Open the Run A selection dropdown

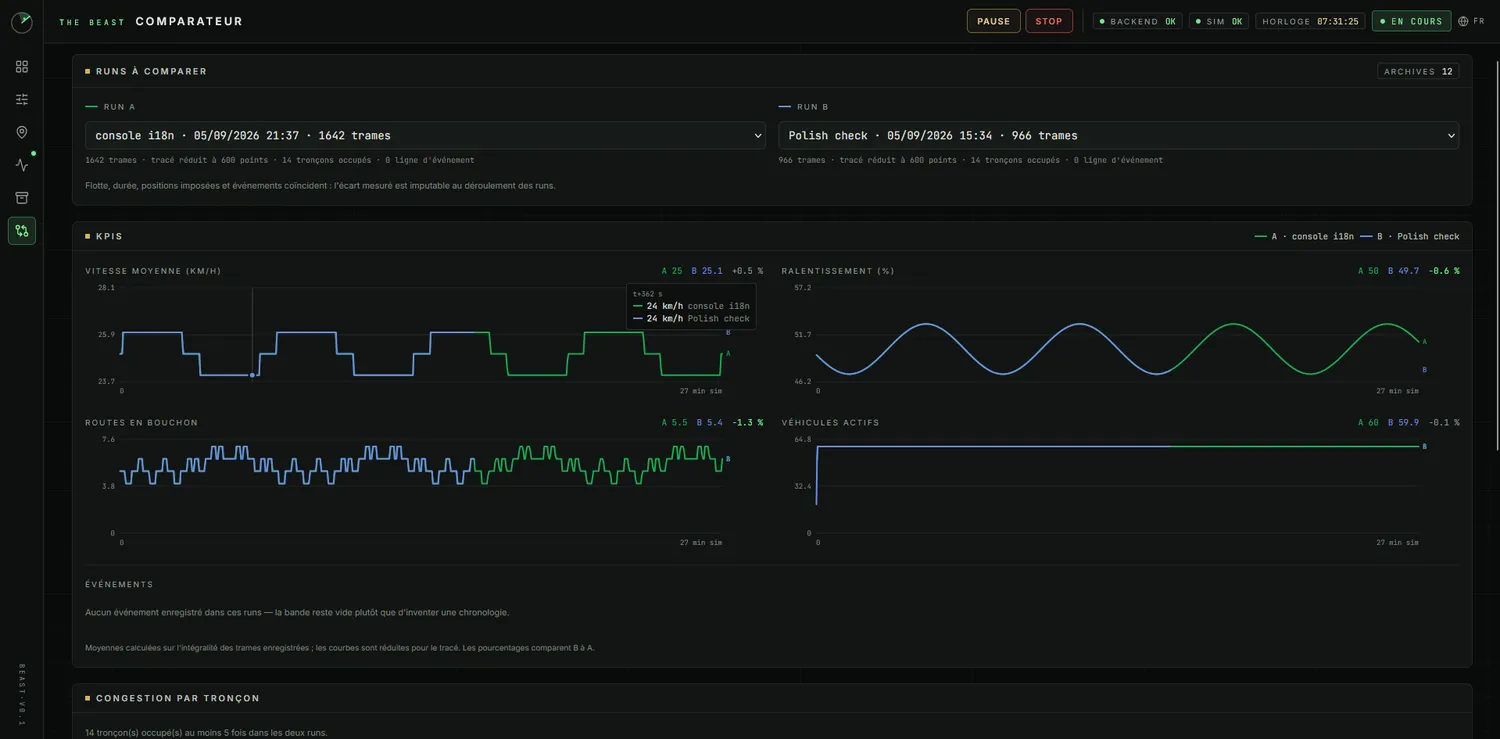point(425,135)
